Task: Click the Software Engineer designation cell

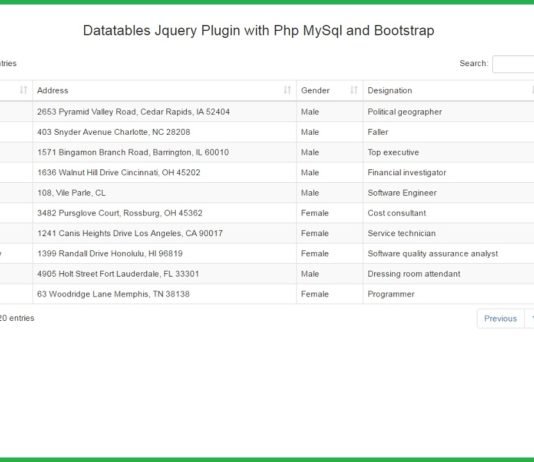Action: pos(449,193)
